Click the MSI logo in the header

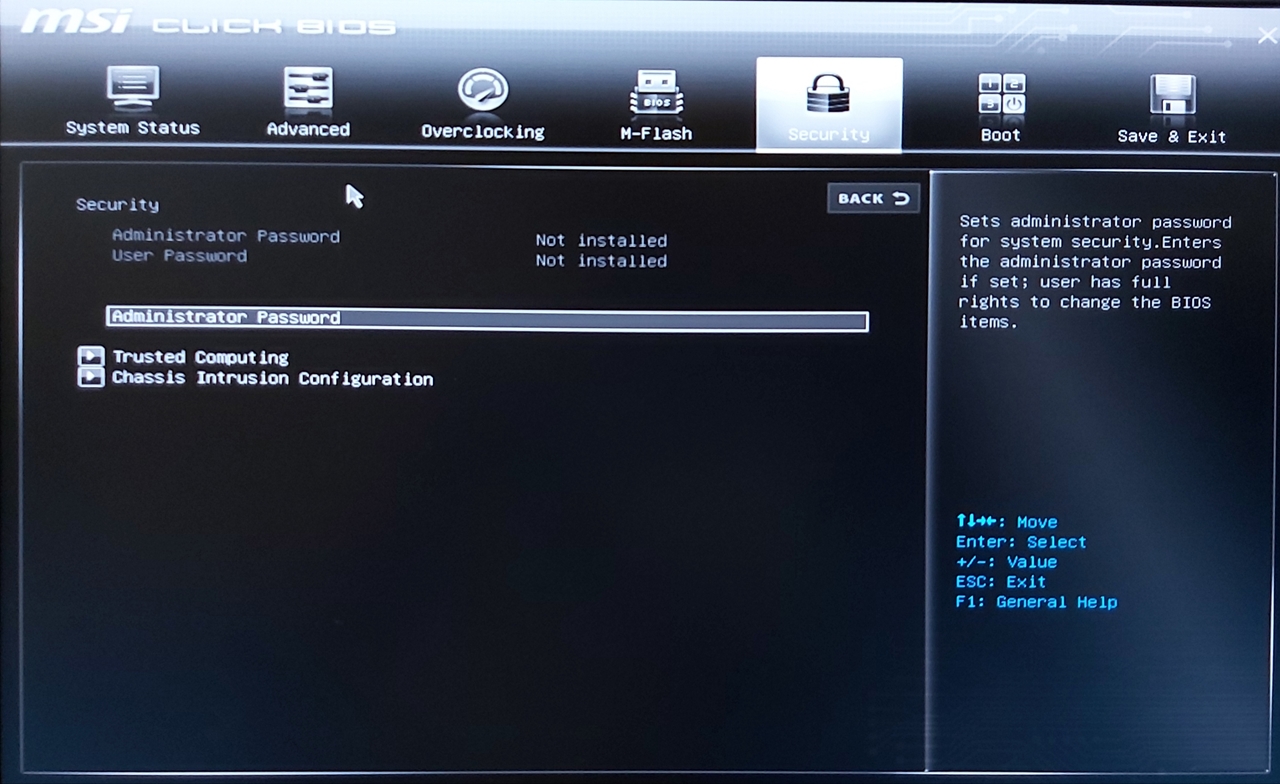click(76, 22)
